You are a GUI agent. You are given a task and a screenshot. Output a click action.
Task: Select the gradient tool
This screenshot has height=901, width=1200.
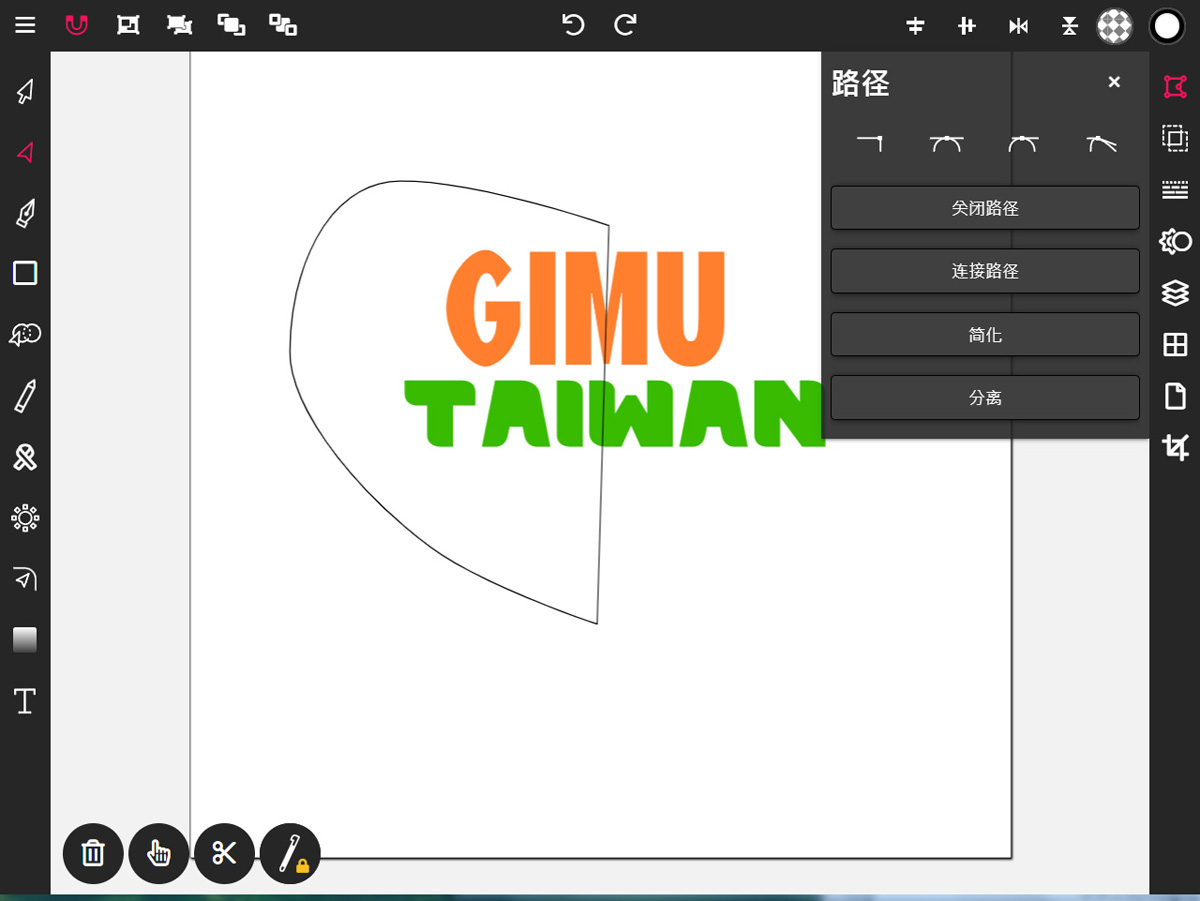pyautogui.click(x=25, y=640)
